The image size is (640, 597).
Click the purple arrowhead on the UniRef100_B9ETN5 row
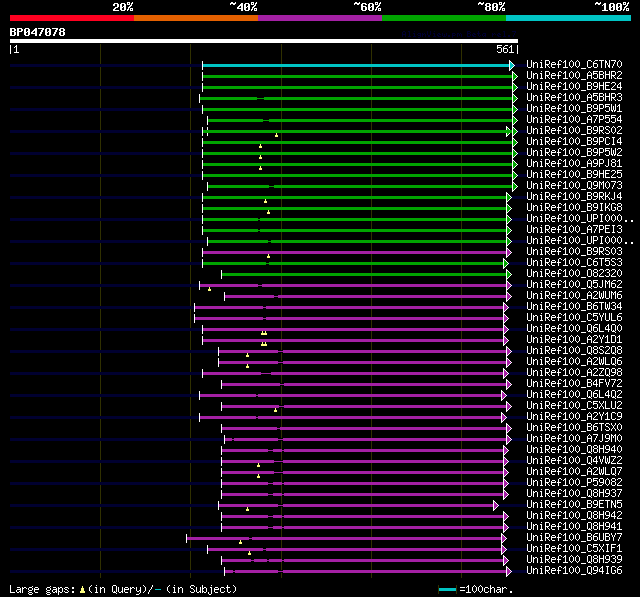(496, 505)
